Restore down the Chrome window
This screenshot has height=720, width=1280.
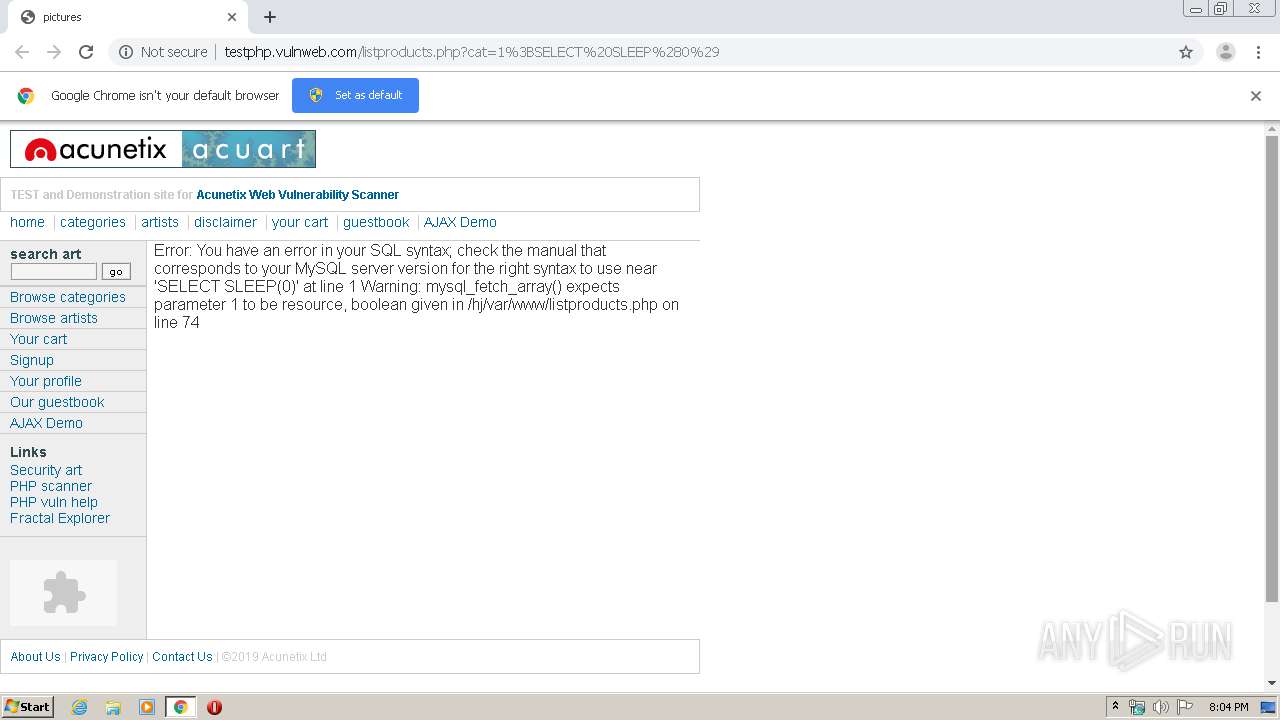(1220, 9)
